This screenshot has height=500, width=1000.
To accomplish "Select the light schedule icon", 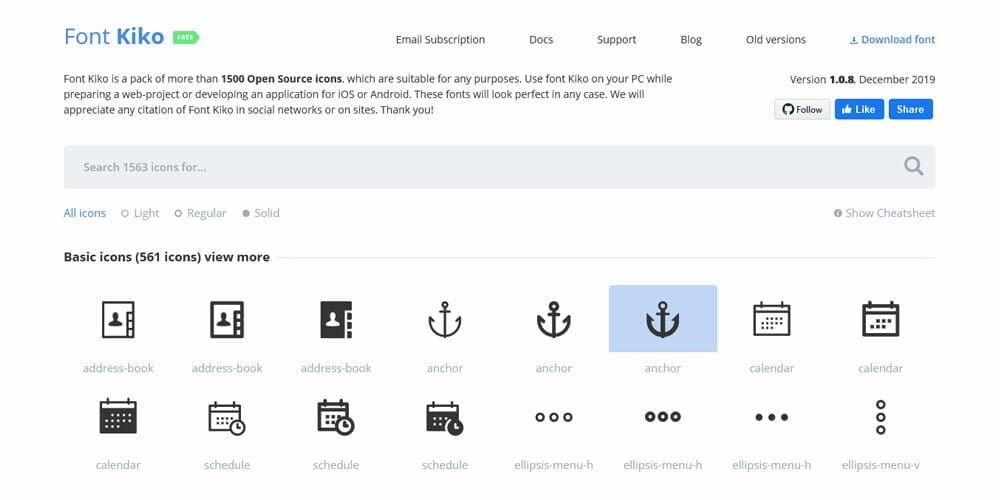I will click(227, 418).
